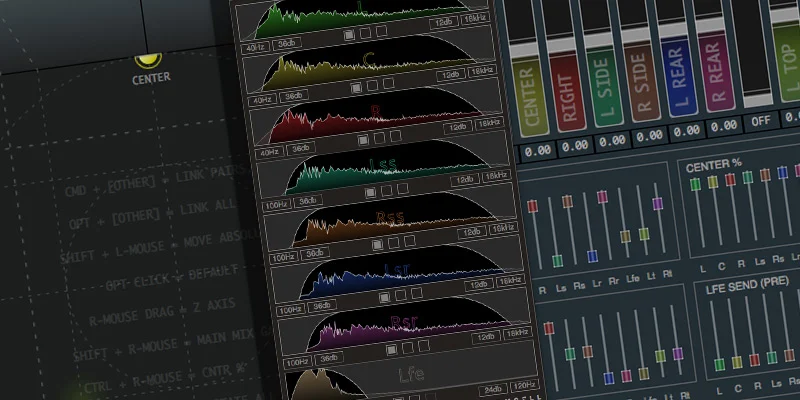This screenshot has width=800, height=400.
Task: Click the 'OPT-CLICK = DEFAULT' hint
Action: [x=172, y=278]
